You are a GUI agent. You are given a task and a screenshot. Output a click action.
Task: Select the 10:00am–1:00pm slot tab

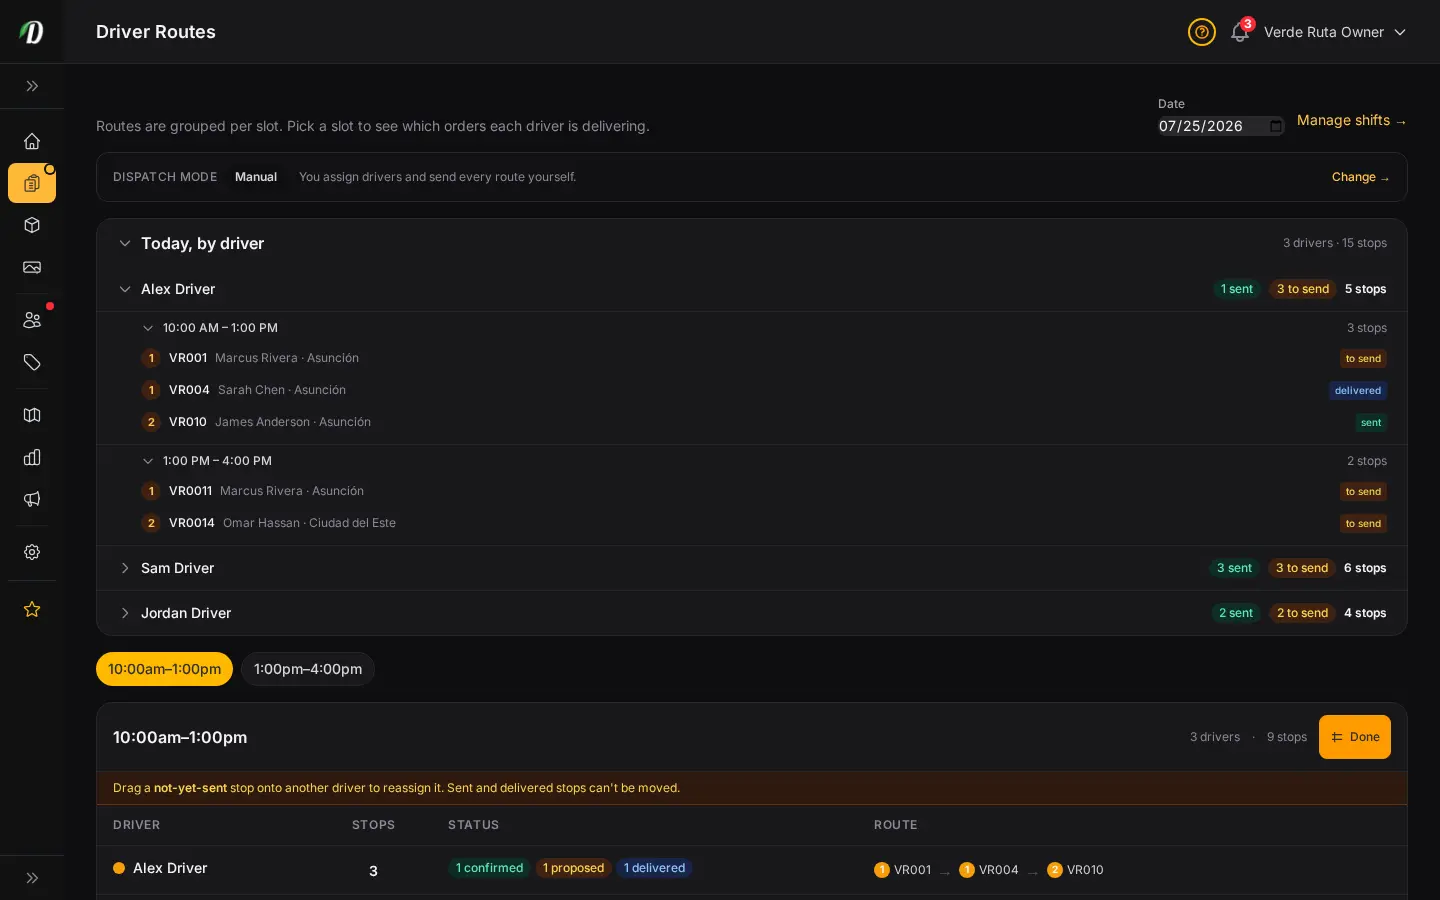coord(164,669)
